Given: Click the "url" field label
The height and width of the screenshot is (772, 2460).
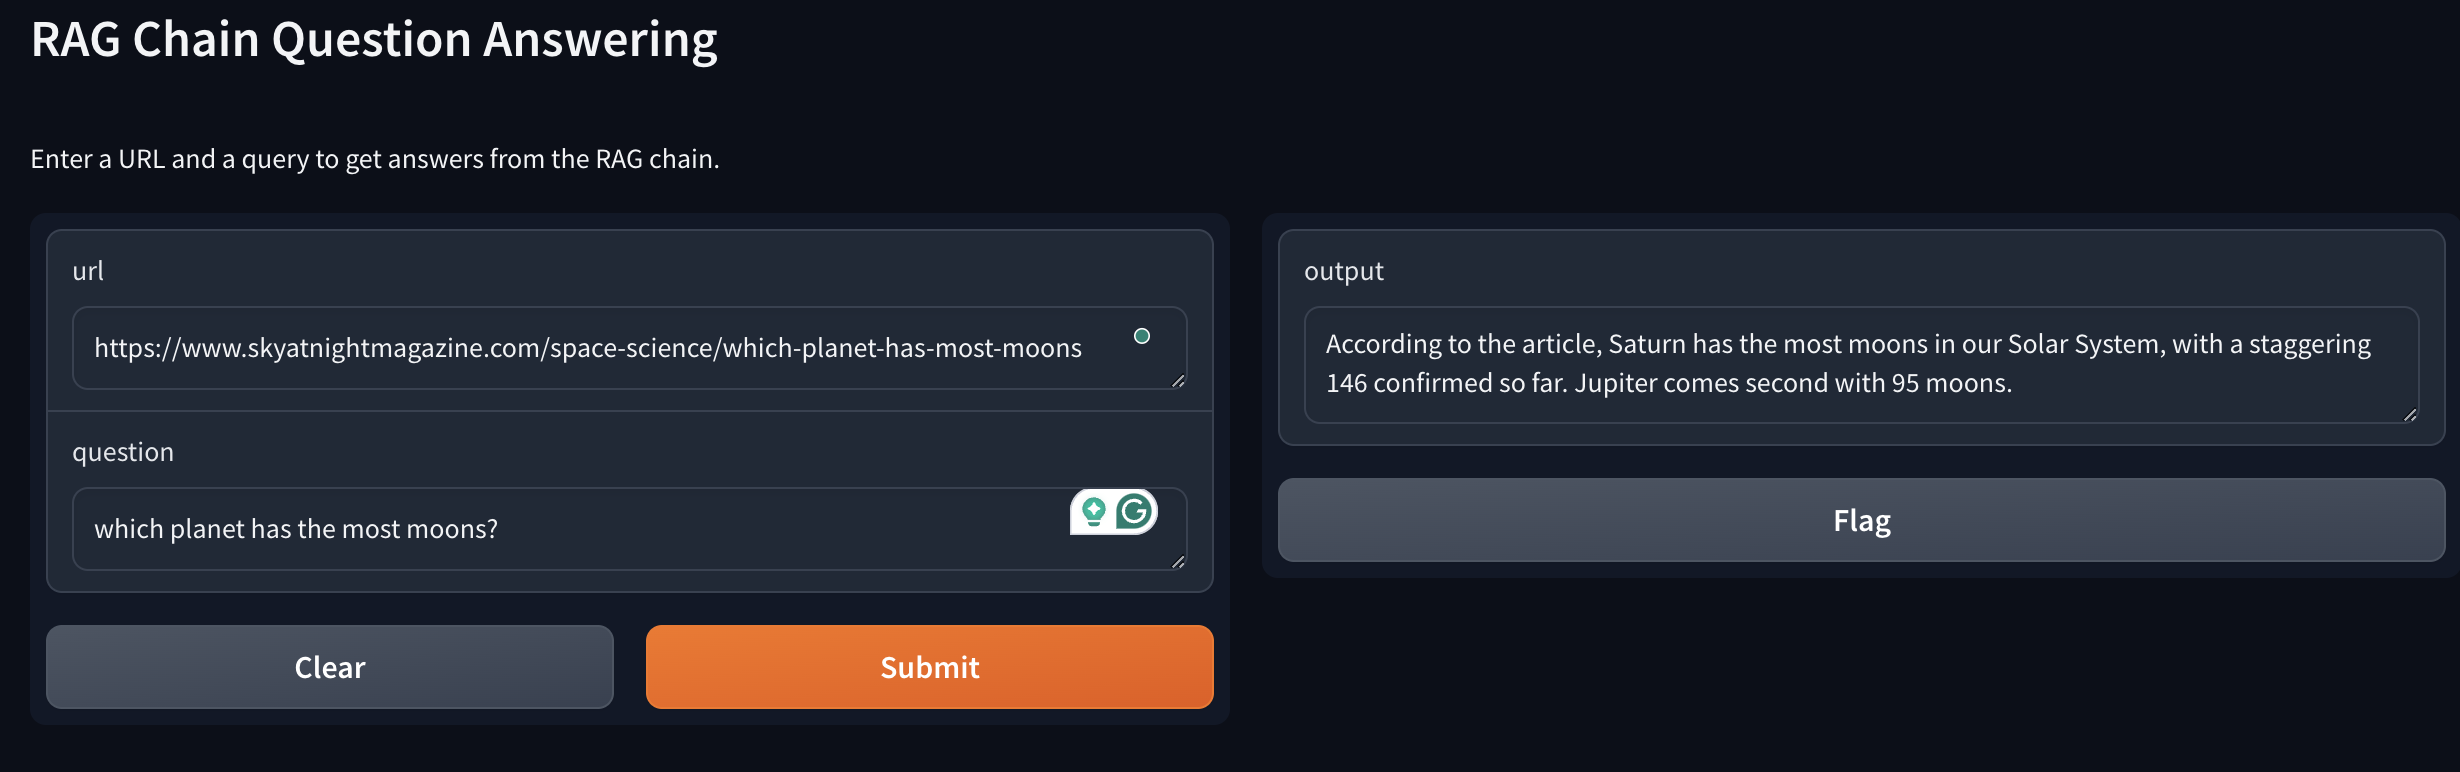Looking at the screenshot, I should (x=88, y=271).
